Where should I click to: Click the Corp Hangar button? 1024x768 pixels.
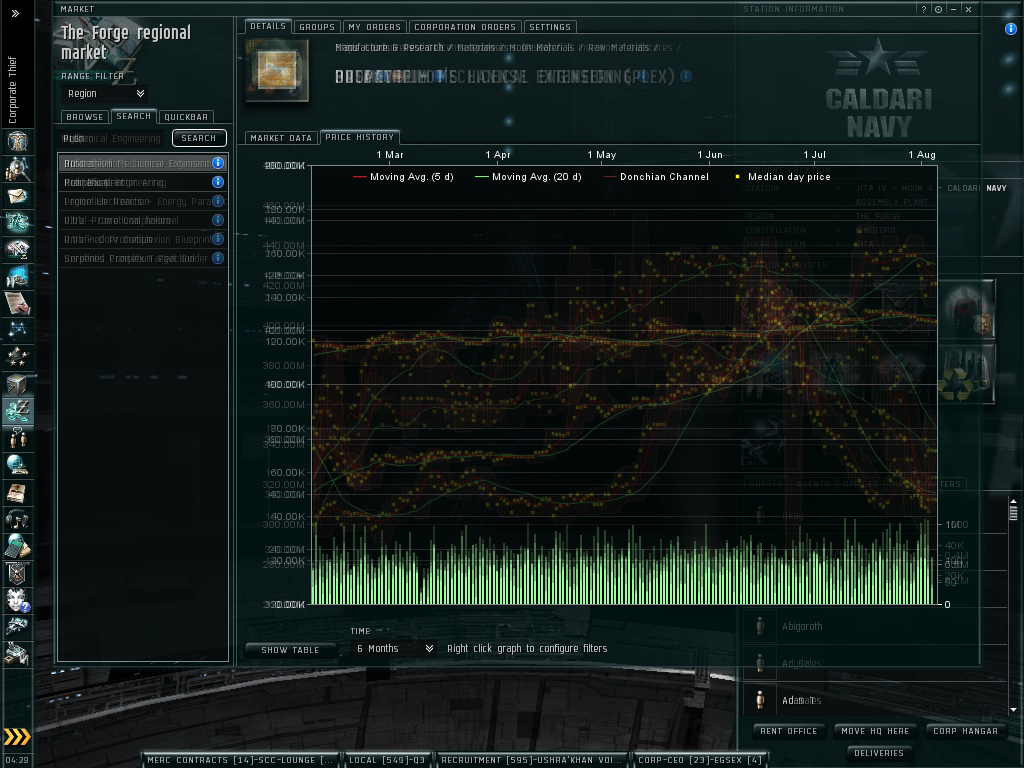click(x=966, y=731)
